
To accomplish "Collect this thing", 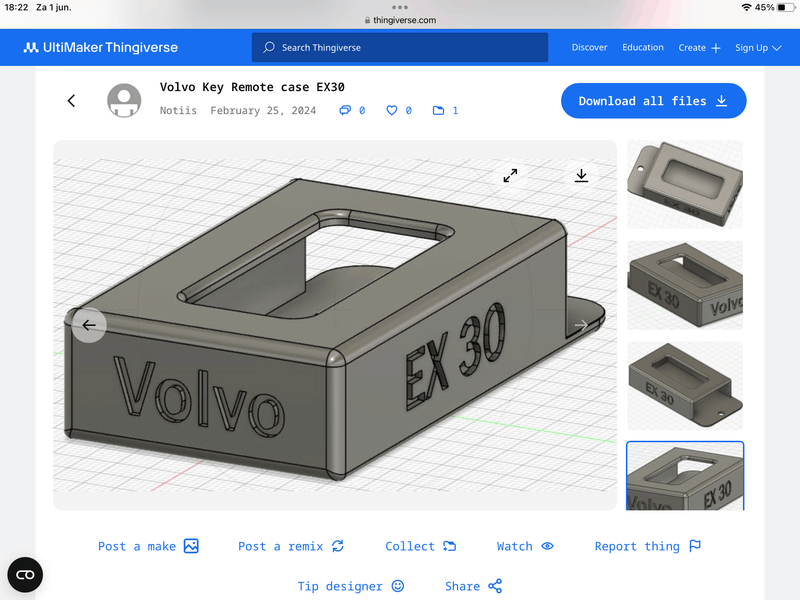I will [x=420, y=546].
